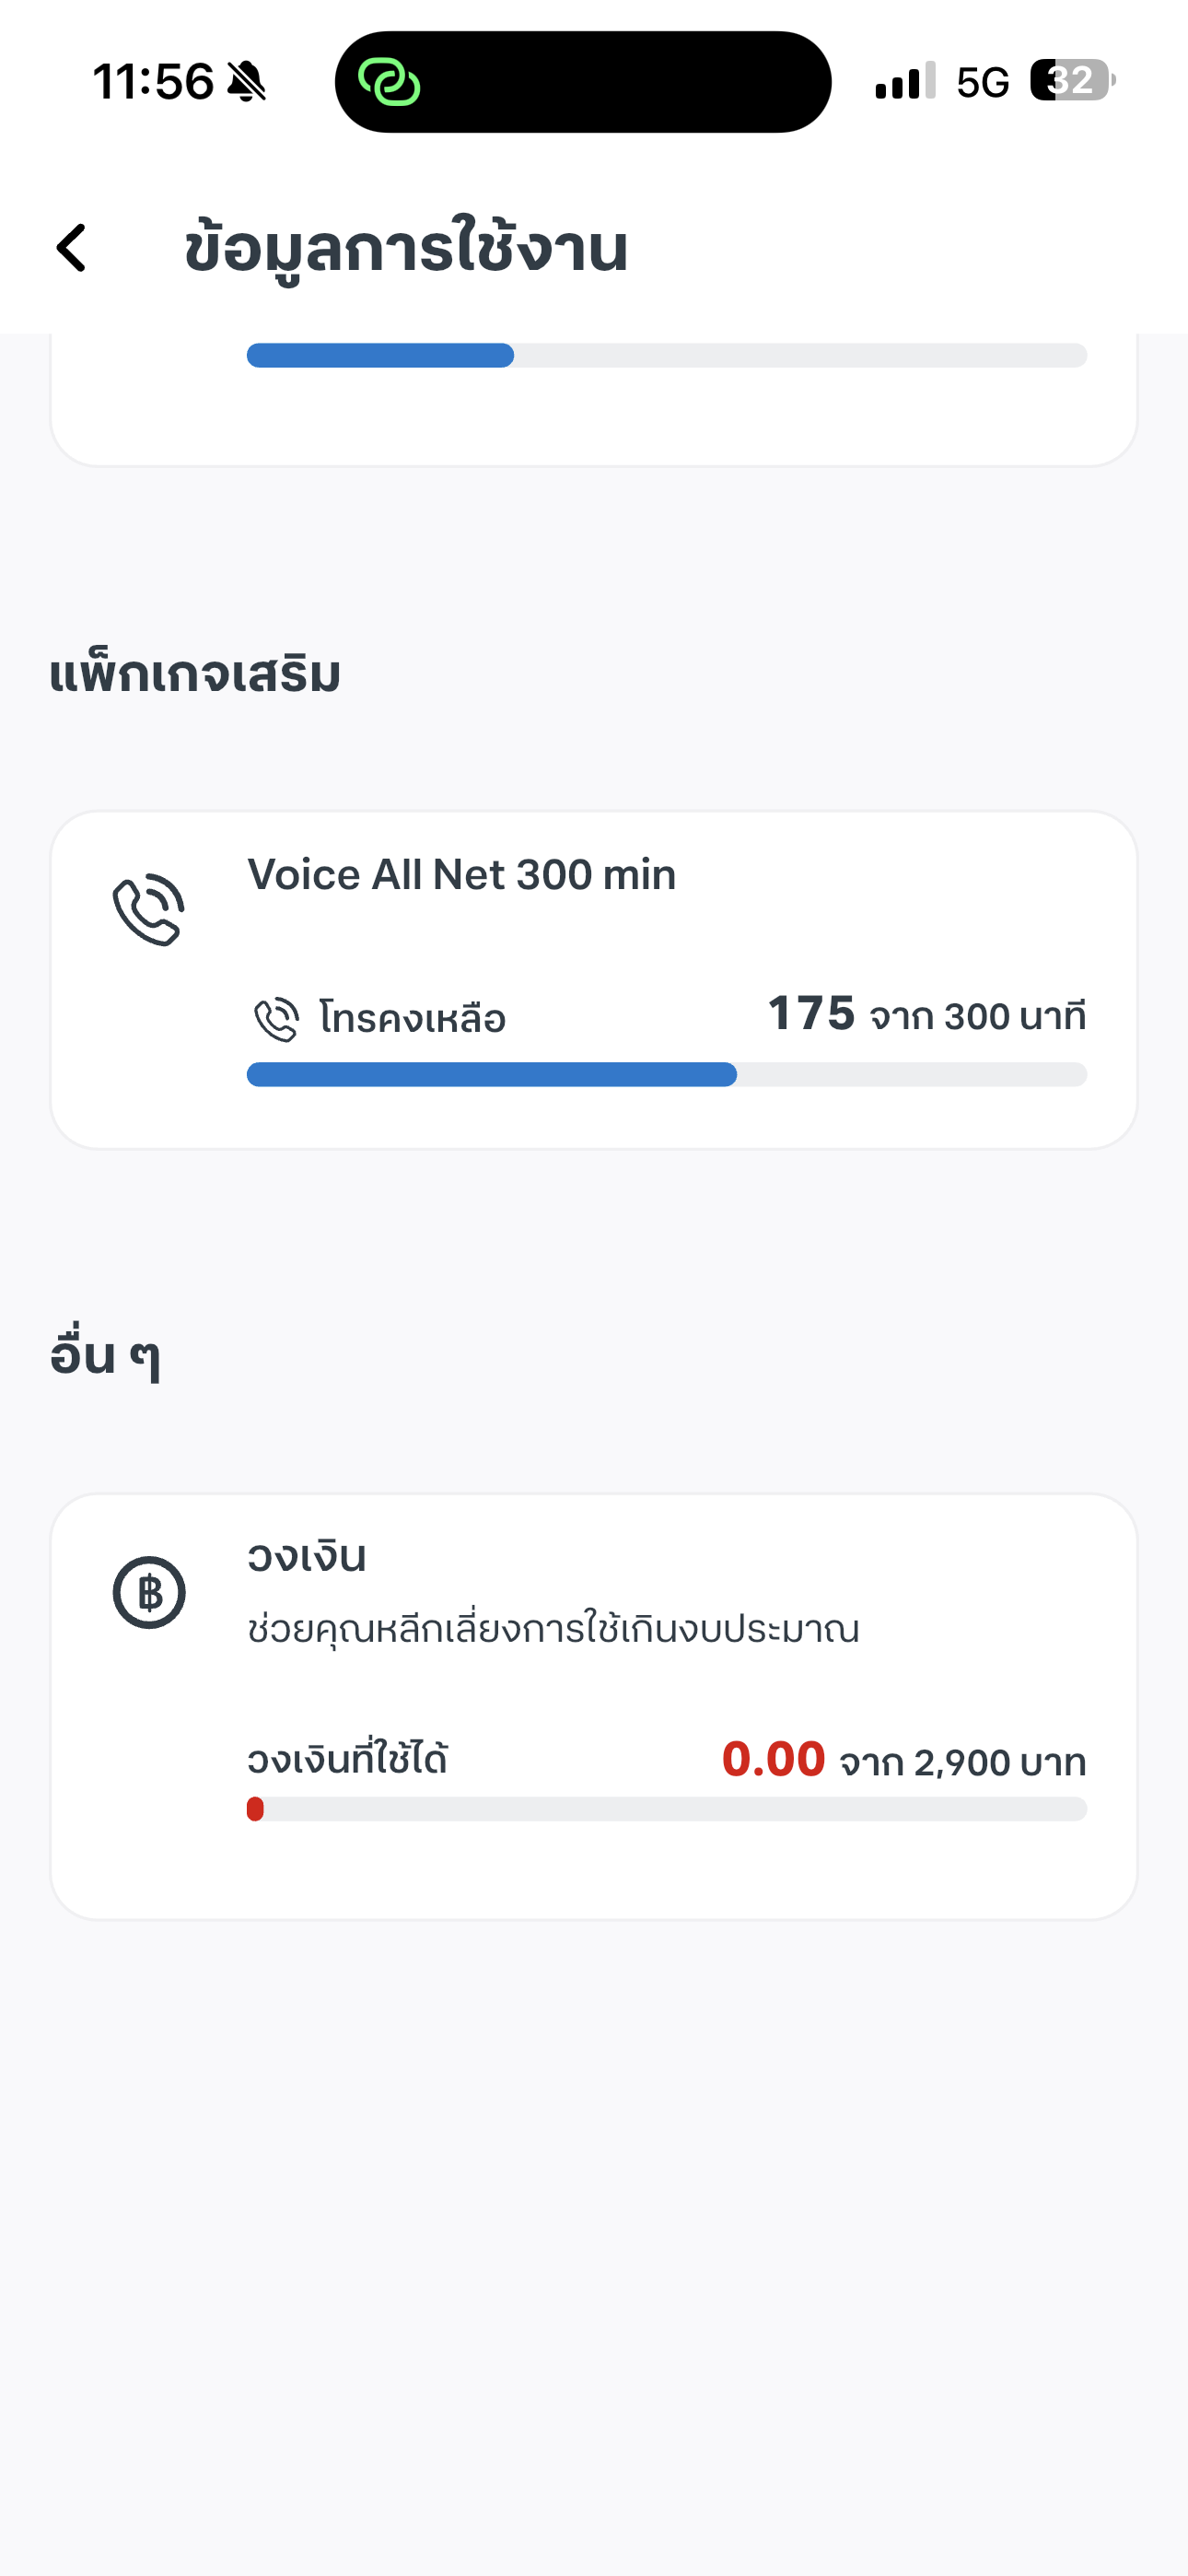Click the Voice All Net minutes progress bar
The image size is (1188, 2576).
point(666,1075)
